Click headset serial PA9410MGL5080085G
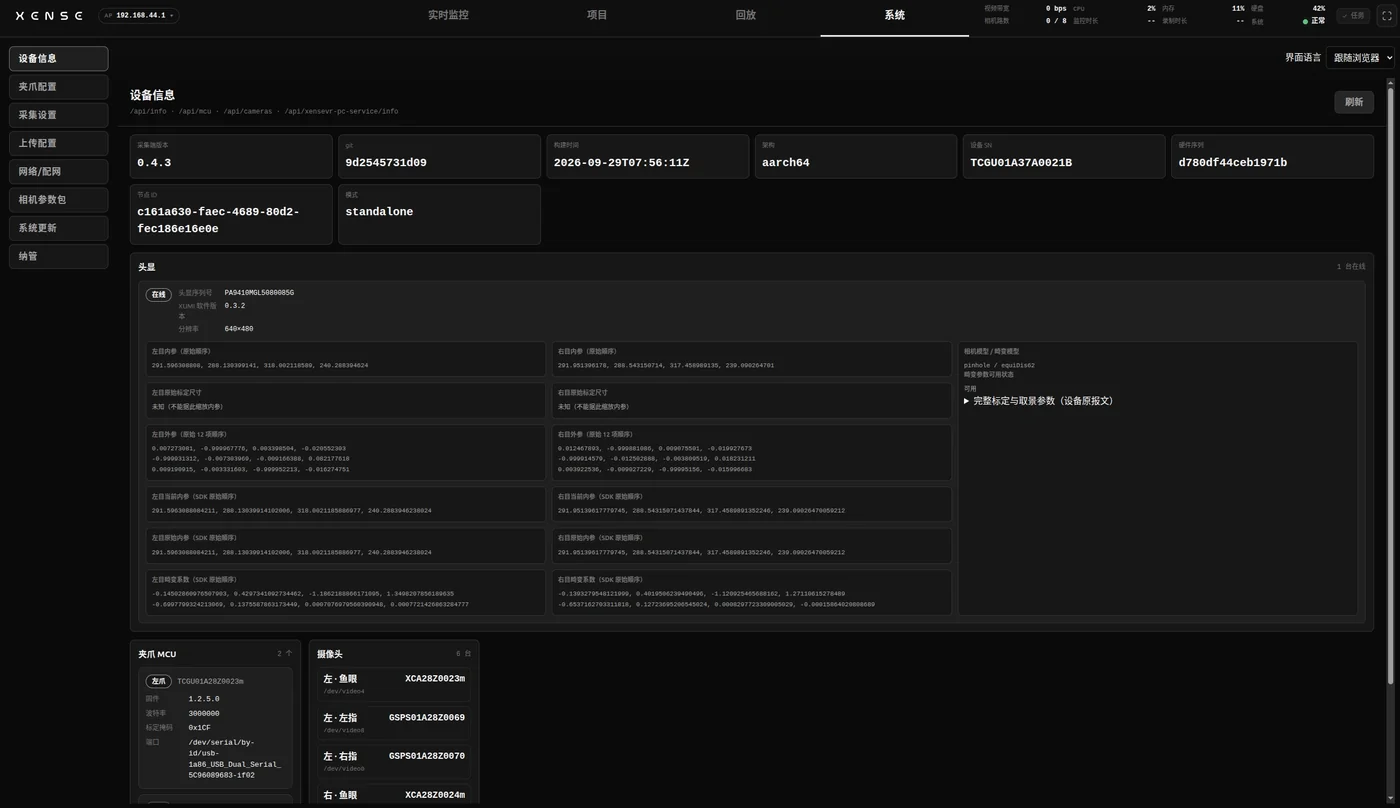 pos(259,293)
